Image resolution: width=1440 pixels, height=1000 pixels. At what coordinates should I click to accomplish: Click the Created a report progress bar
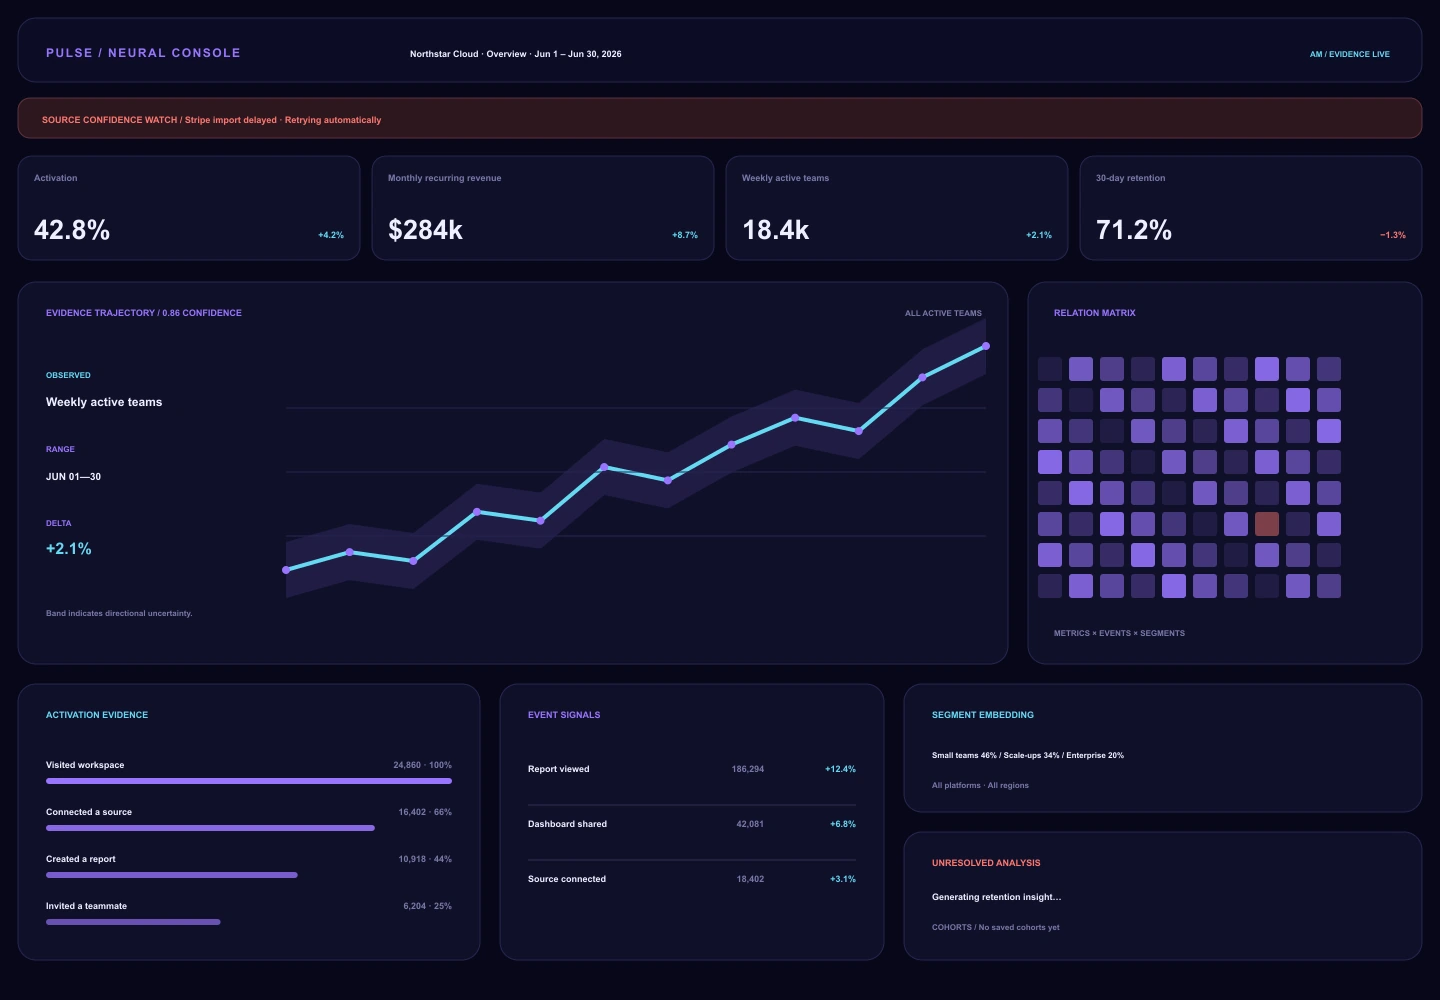[x=172, y=875]
